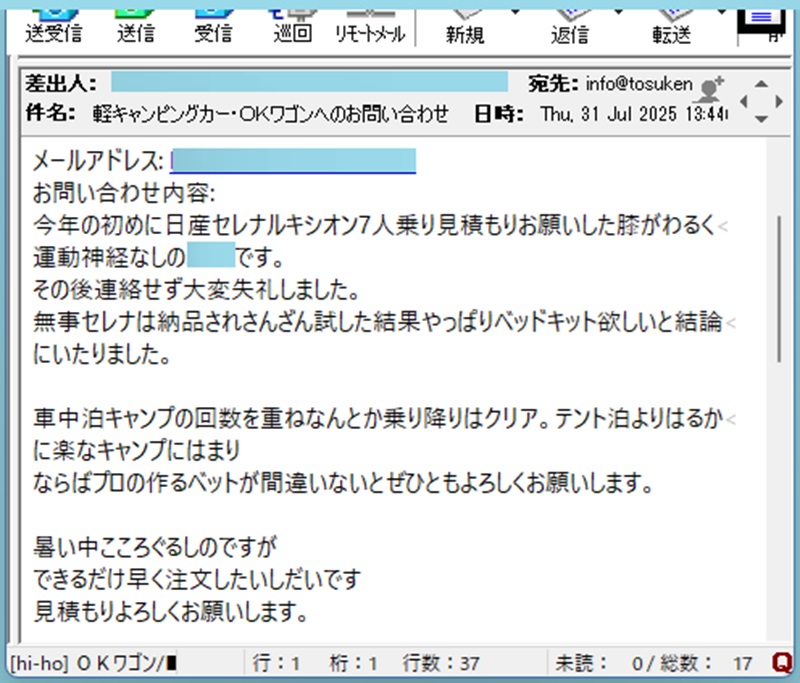Screen dimensions: 800x683
Task: Click the 送信 (send) toolbar button
Action: [134, 24]
